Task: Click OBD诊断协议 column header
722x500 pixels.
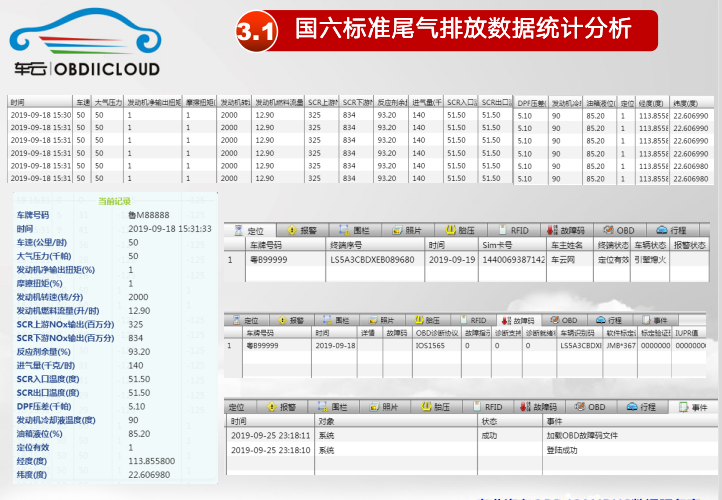Action: coord(437,333)
